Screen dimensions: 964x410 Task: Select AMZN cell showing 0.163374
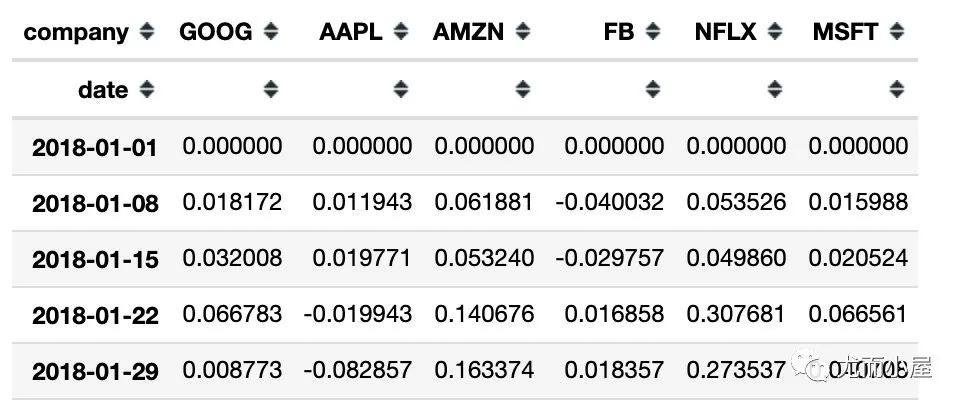(484, 371)
